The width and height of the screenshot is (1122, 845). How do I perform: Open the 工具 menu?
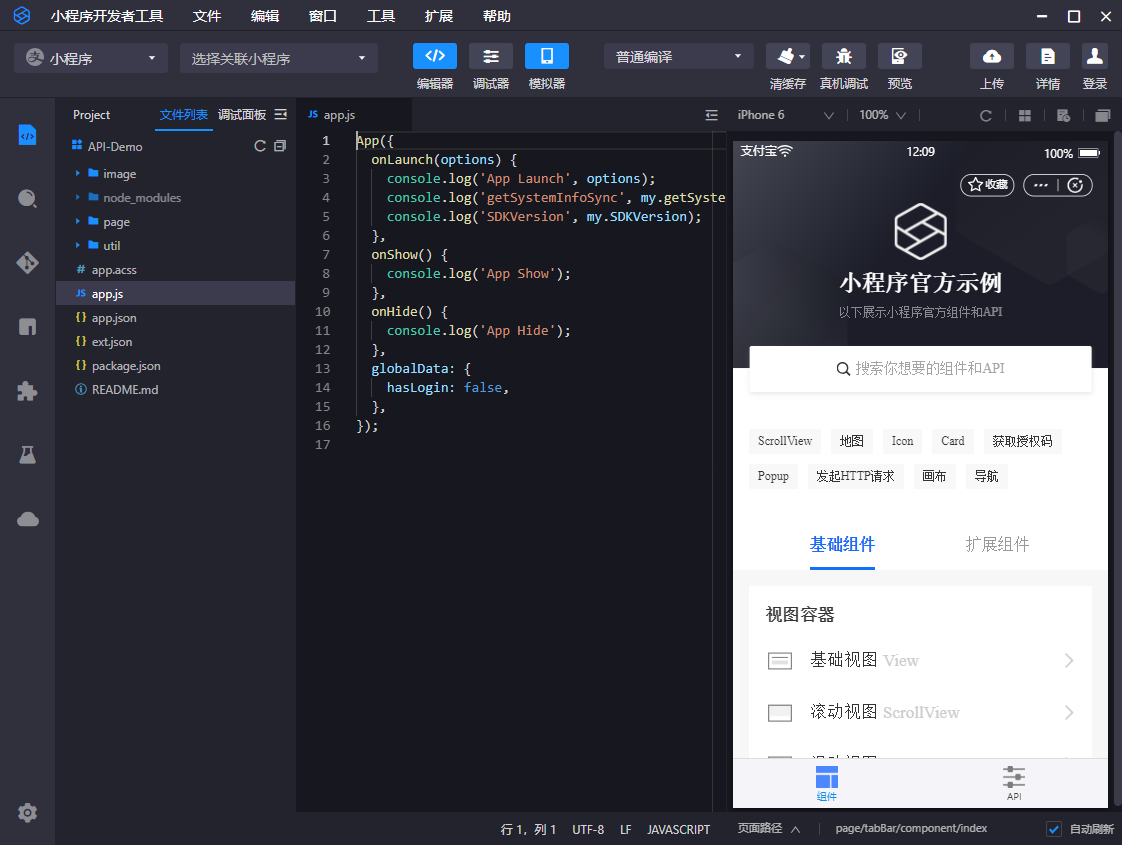381,16
